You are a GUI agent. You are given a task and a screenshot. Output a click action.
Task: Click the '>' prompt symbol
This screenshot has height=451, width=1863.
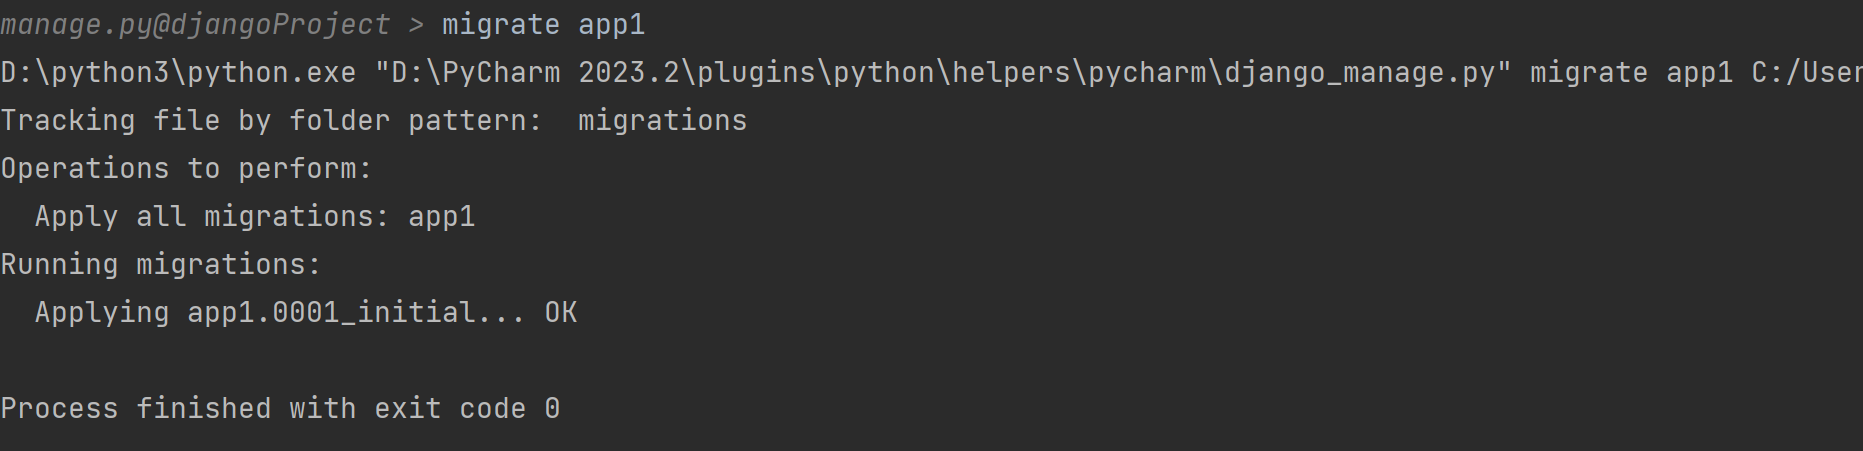click(416, 25)
